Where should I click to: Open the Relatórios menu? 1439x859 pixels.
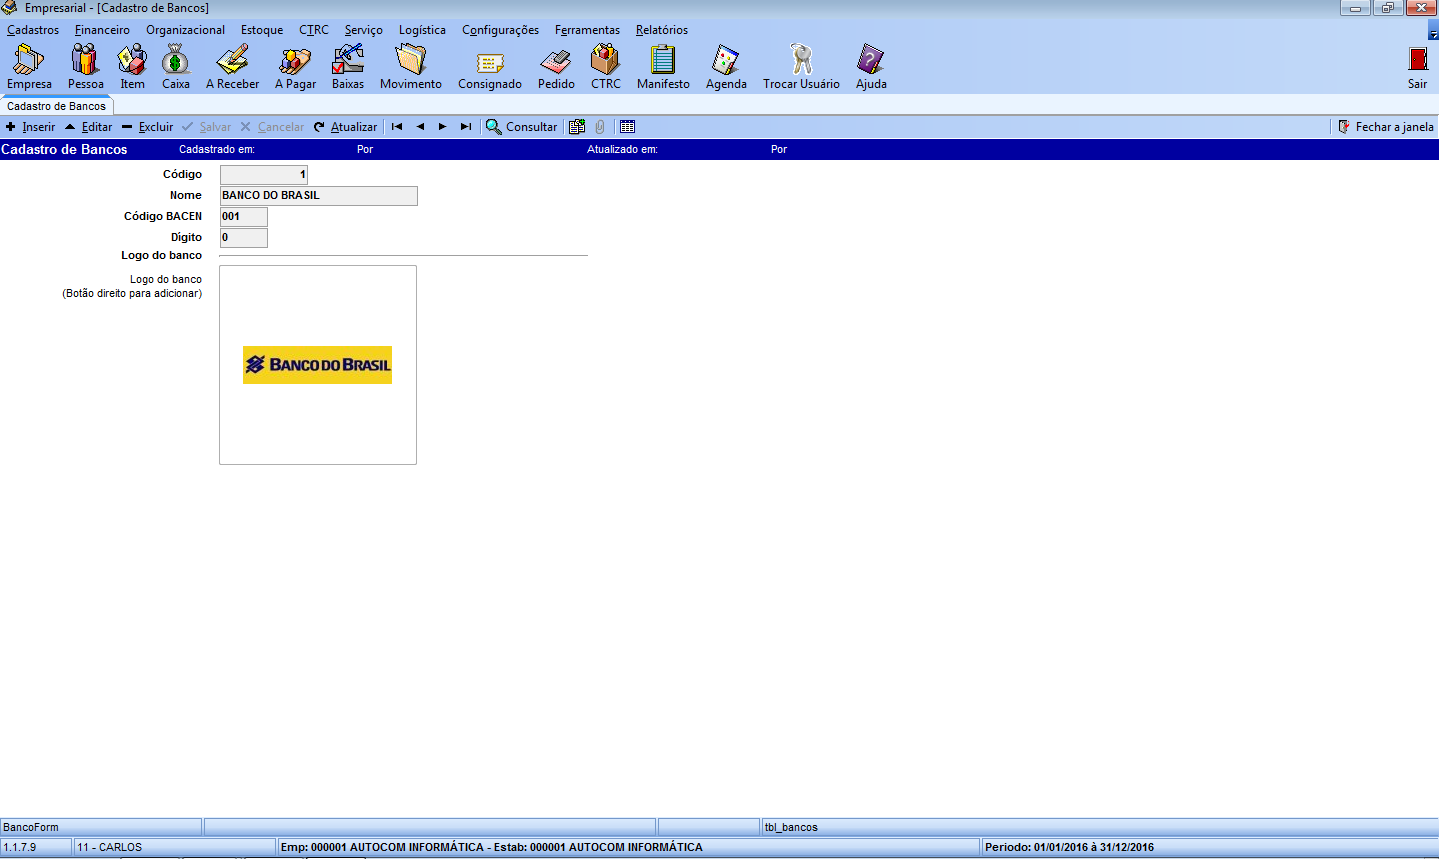coord(661,30)
